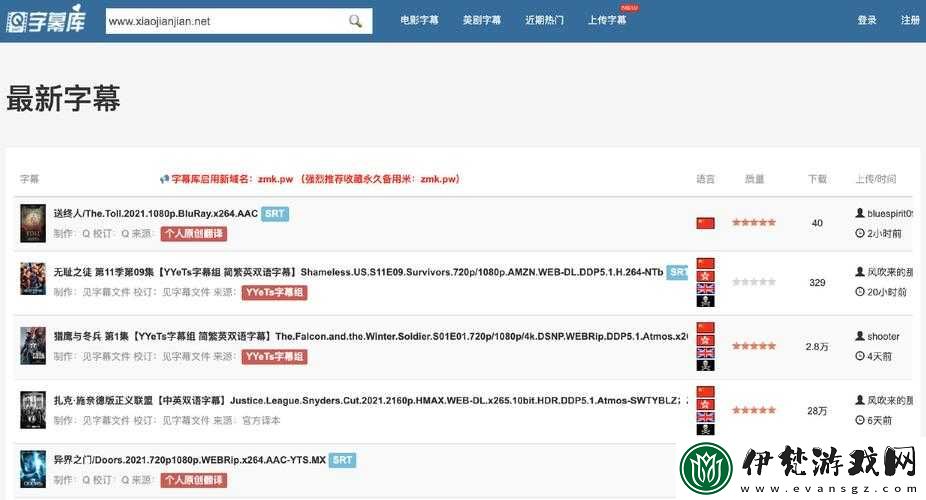
Task: Click Hong Kong flag in Shameless row
Action: pyautogui.click(x=705, y=276)
